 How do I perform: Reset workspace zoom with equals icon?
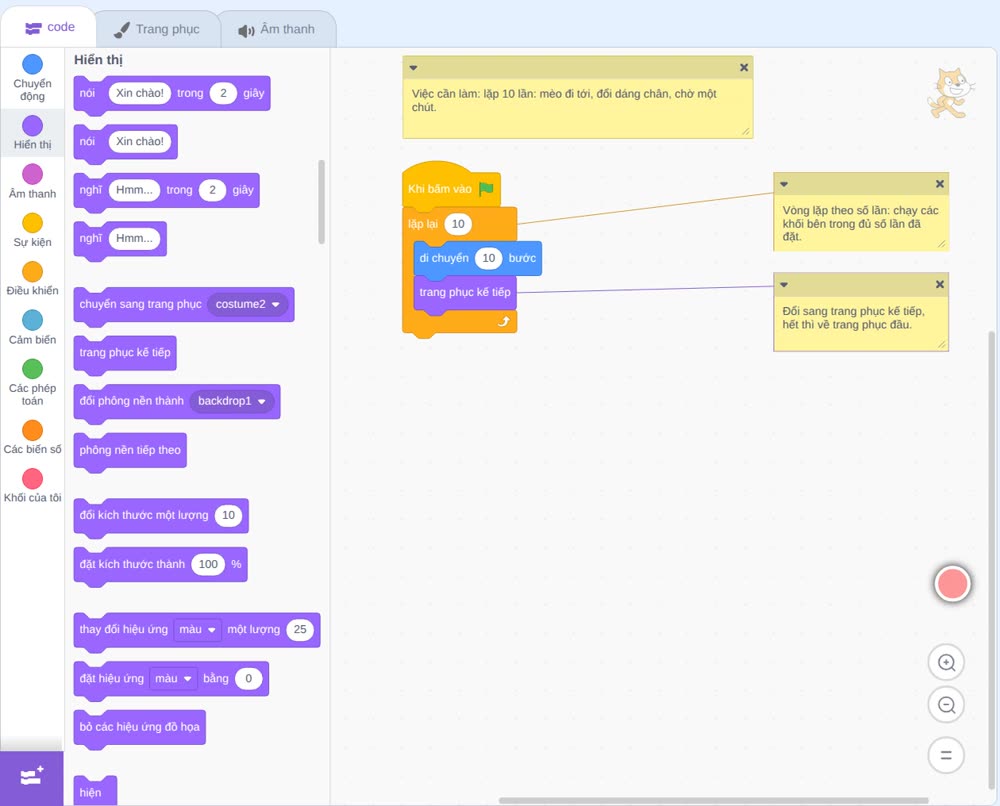pyautogui.click(x=946, y=755)
